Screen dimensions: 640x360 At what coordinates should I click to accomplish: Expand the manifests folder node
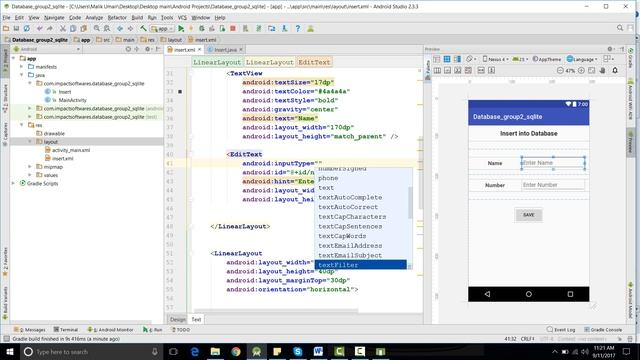point(22,67)
